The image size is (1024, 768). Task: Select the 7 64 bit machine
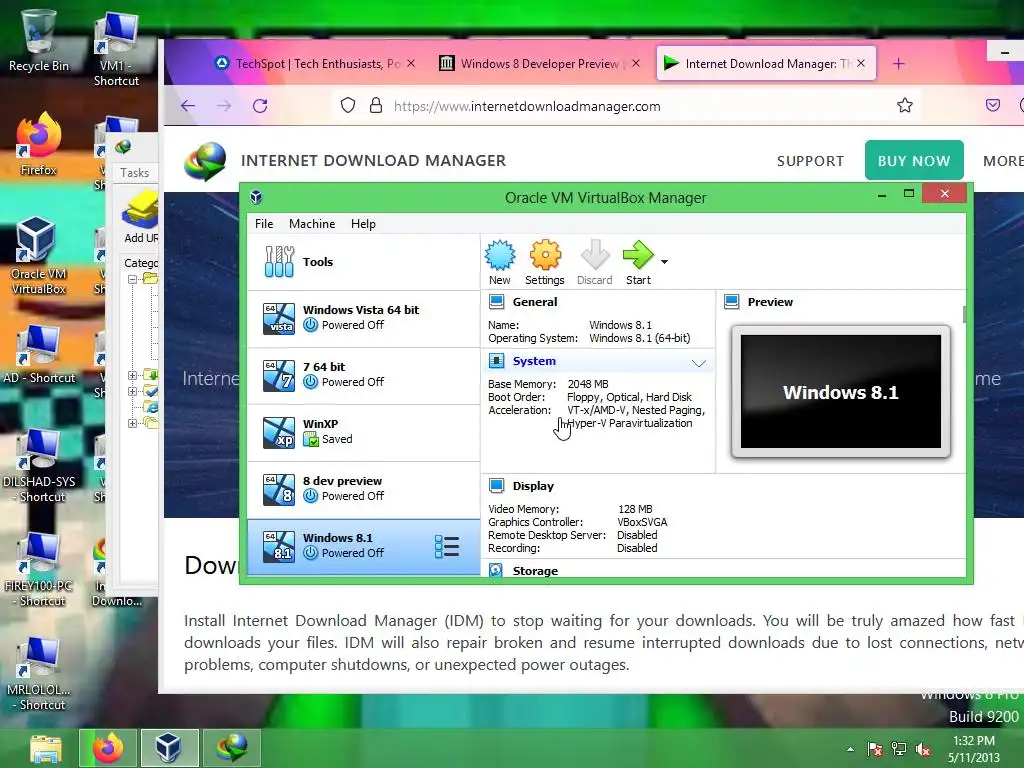[363, 375]
